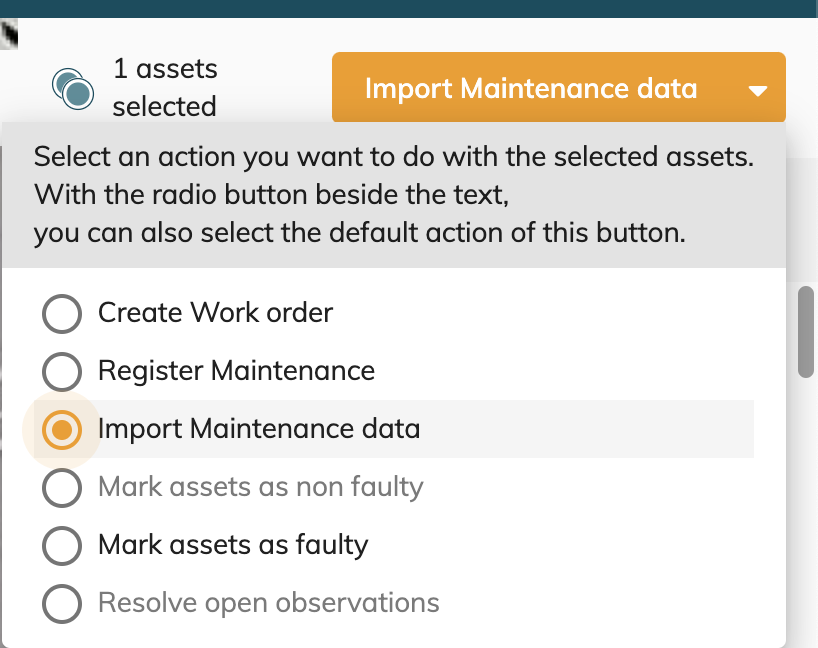Screen dimensions: 818x648
Task: Click the selected assets stacked-circles icon
Action: (73, 89)
